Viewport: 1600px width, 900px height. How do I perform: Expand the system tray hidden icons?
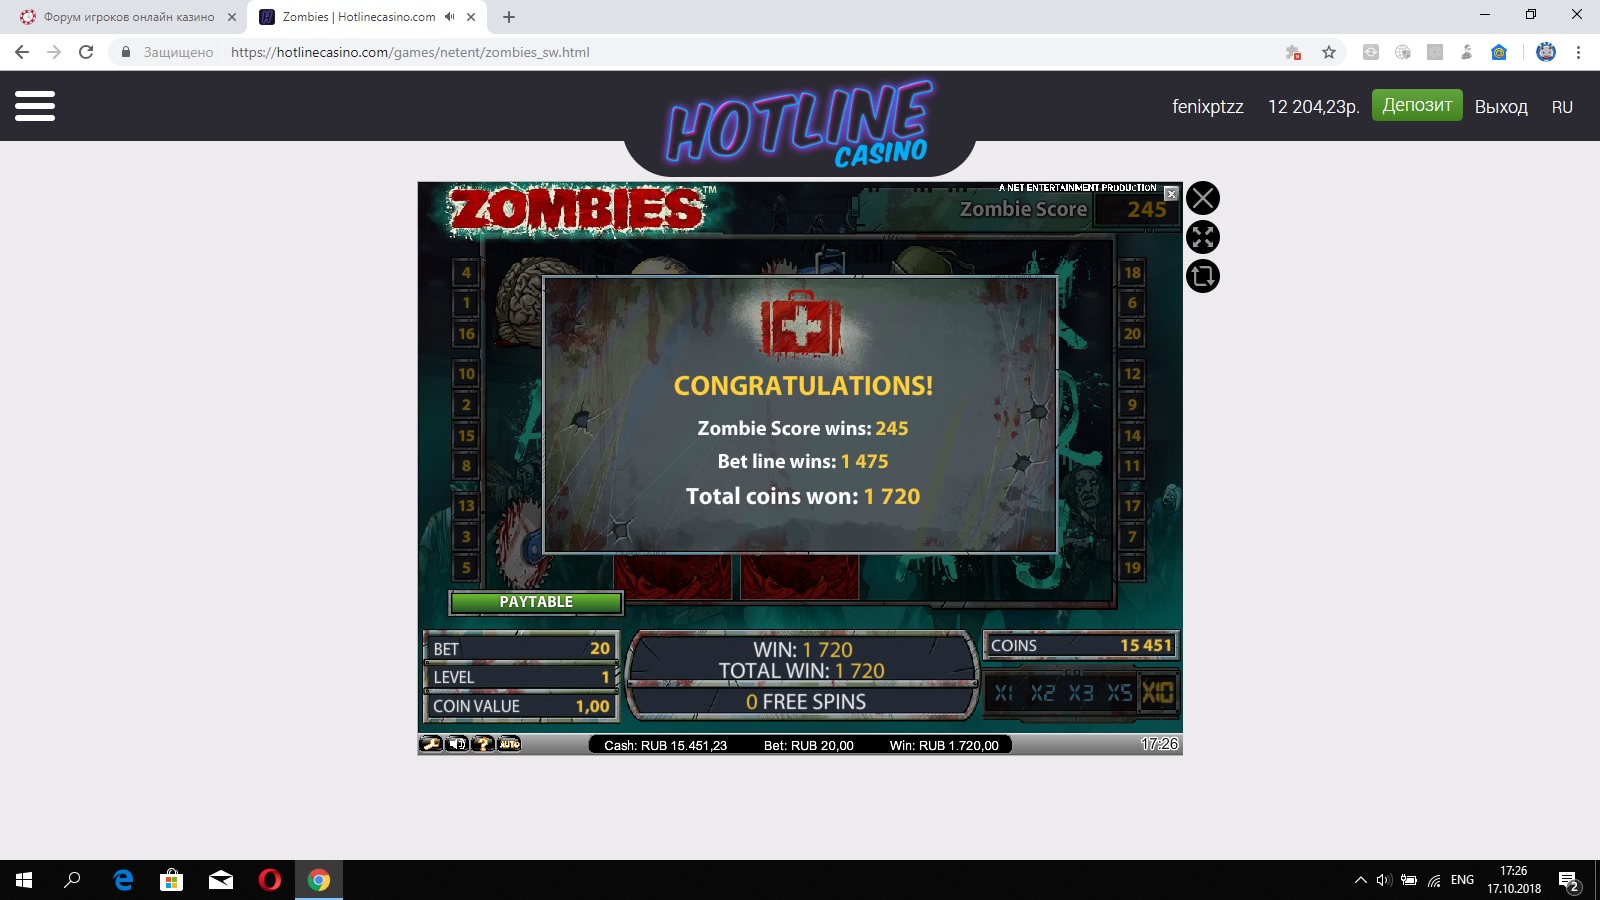(x=1360, y=880)
